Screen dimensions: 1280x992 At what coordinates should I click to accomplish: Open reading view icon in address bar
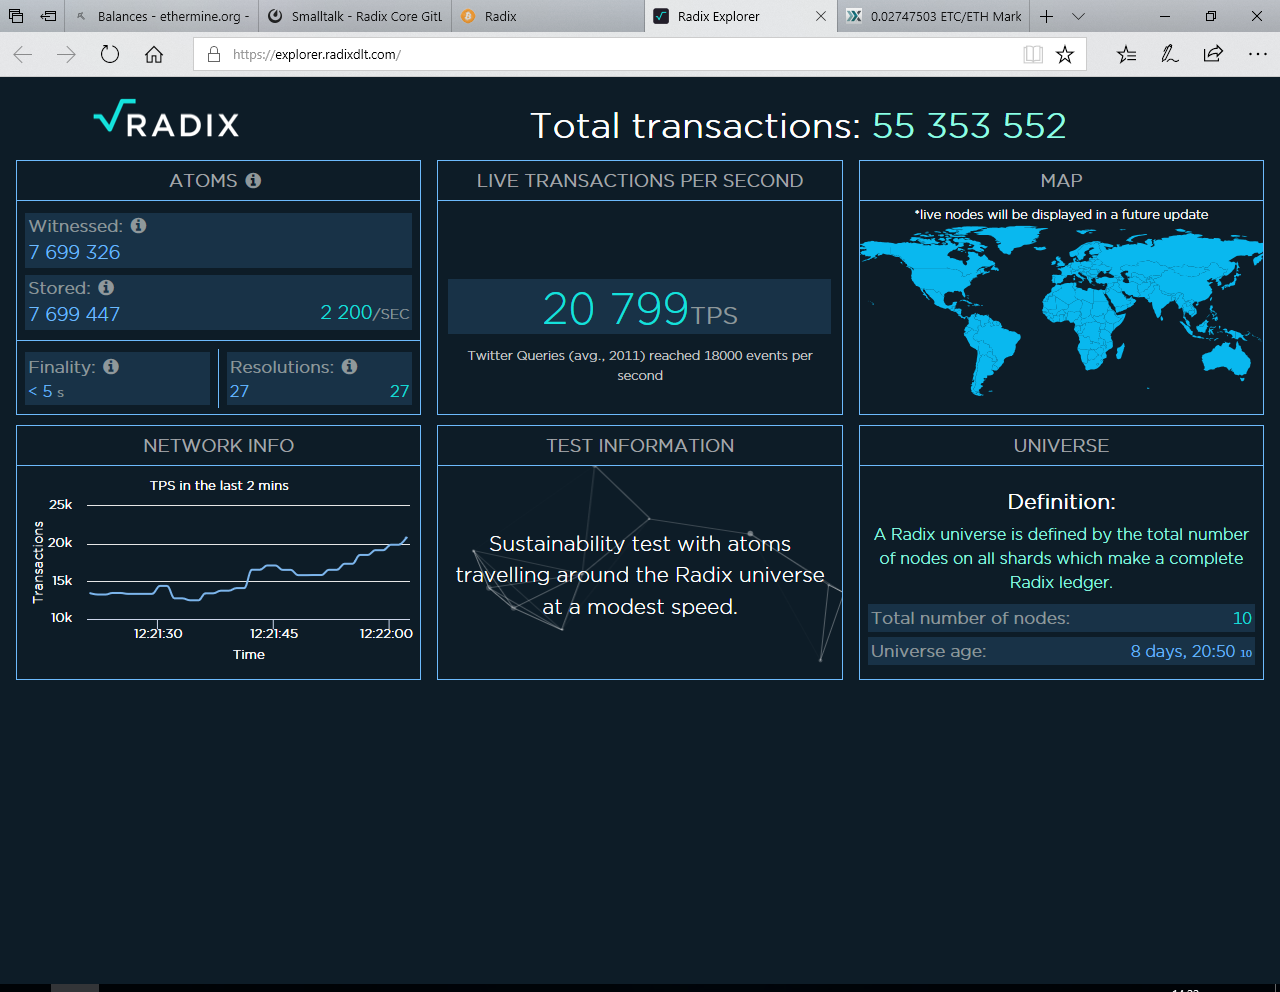[1033, 55]
